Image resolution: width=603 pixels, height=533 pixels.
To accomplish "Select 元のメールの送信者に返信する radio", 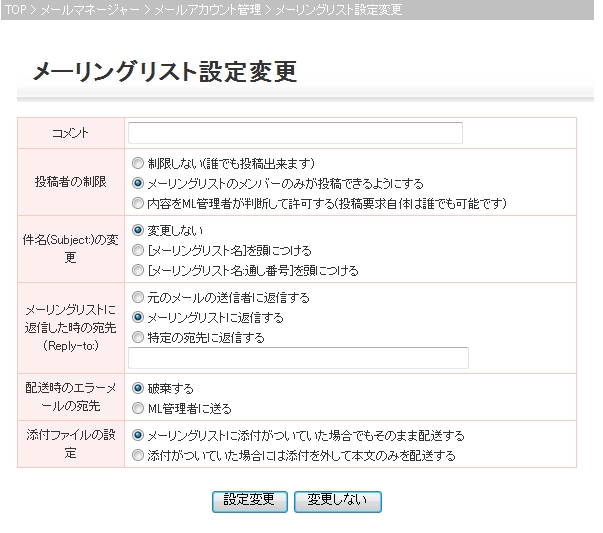I will point(138,297).
